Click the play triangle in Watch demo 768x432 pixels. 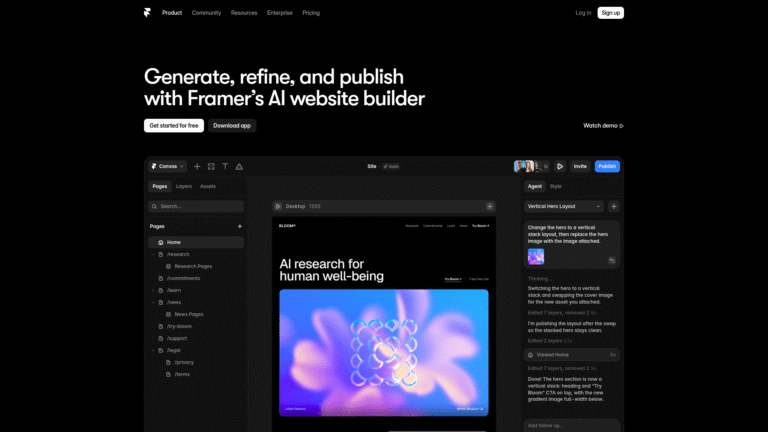(622, 126)
